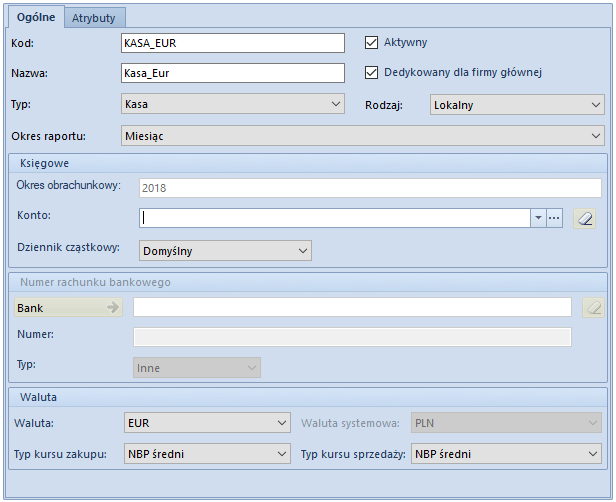
Task: Toggle Dedykowany dla firmy głównej checkbox
Action: tap(371, 73)
